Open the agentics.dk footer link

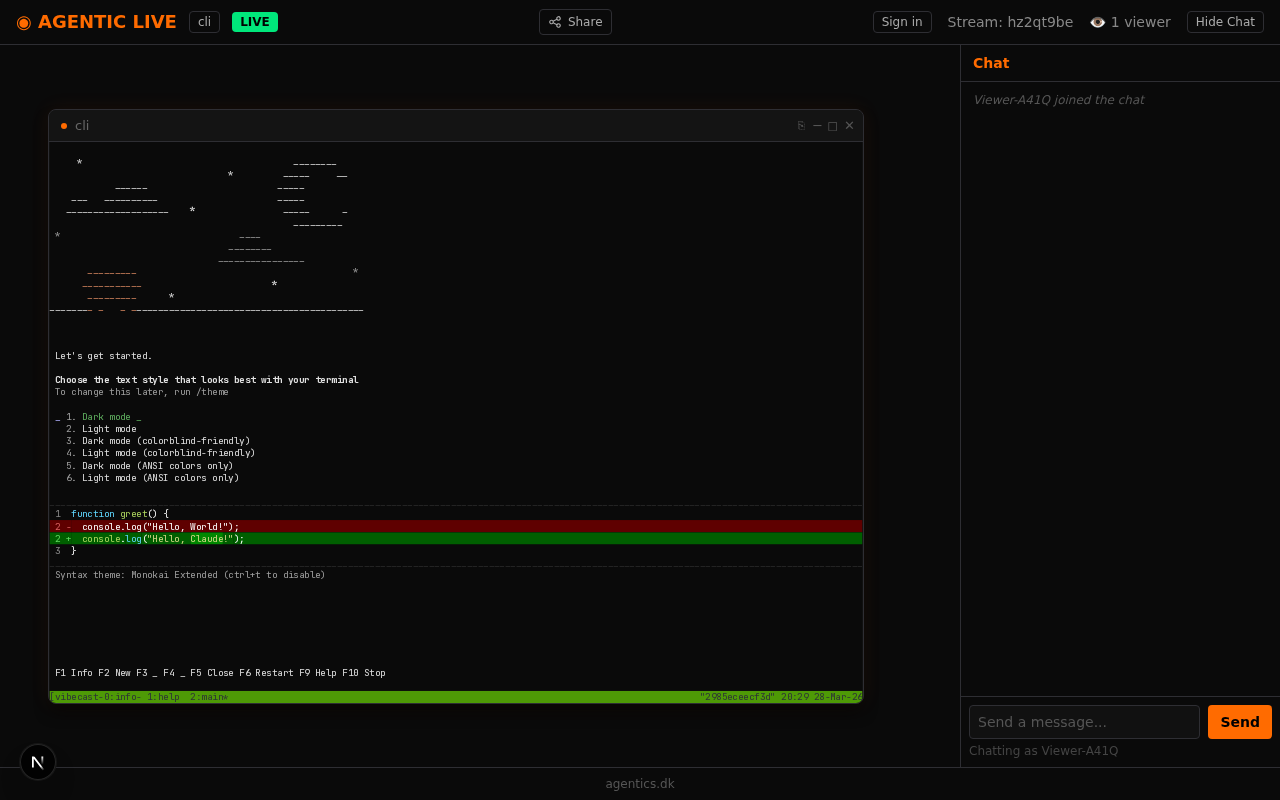[x=640, y=784]
